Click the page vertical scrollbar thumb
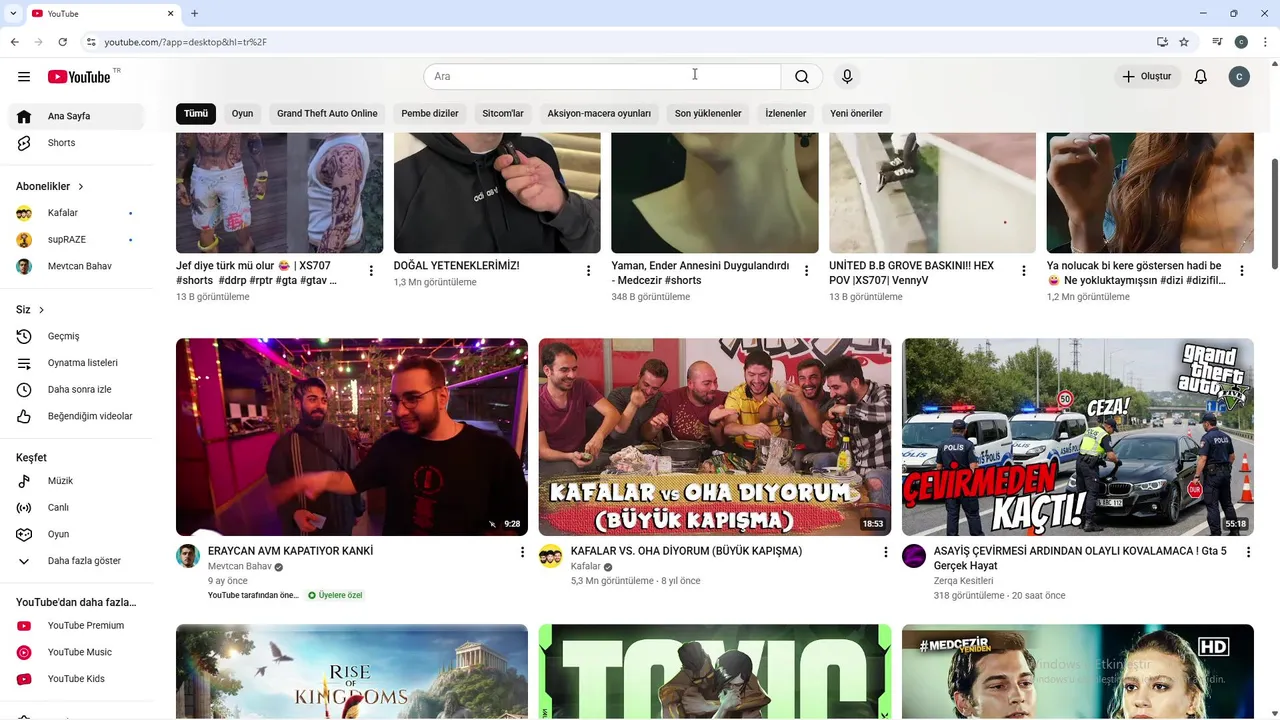 pos(1275,213)
